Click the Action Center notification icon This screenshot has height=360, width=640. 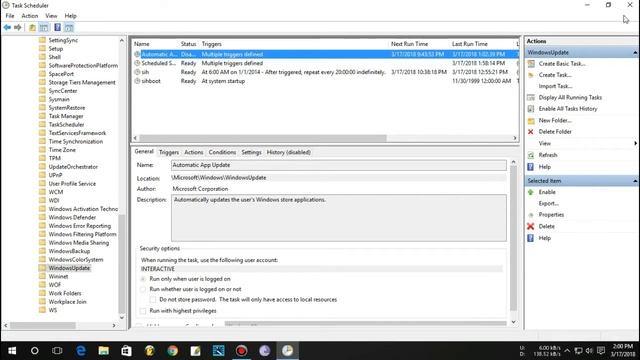tap(601, 351)
